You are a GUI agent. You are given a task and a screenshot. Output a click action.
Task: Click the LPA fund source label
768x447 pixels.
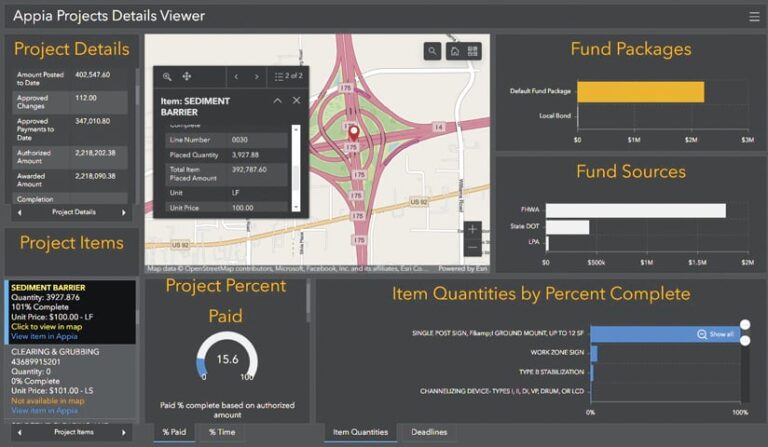tap(534, 242)
